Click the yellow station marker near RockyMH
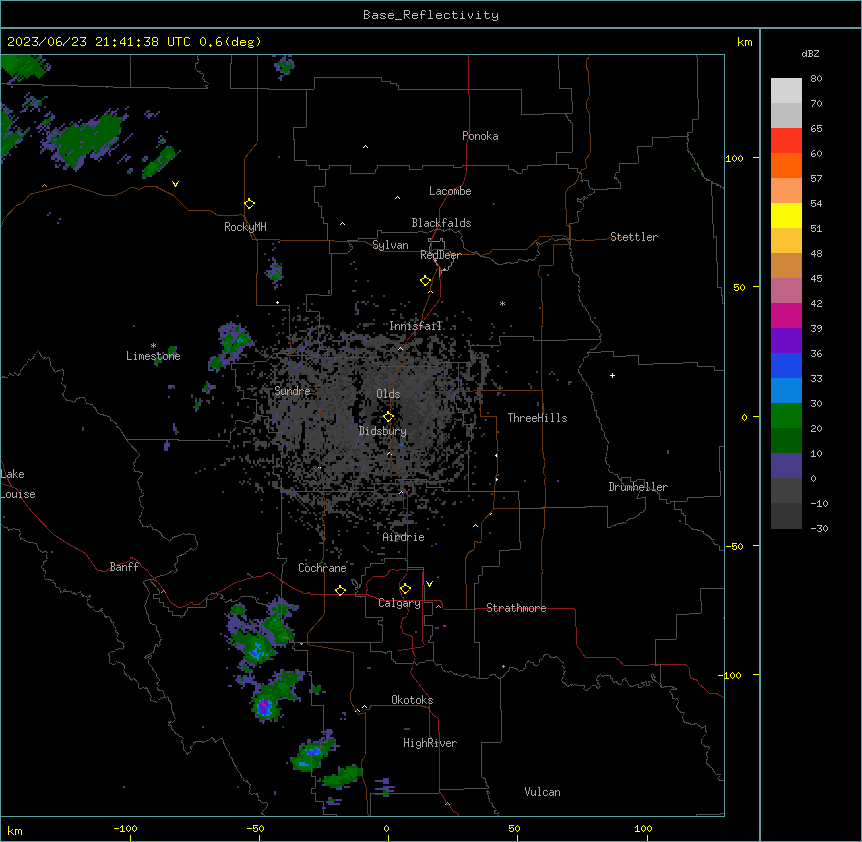This screenshot has height=842, width=862. [250, 204]
